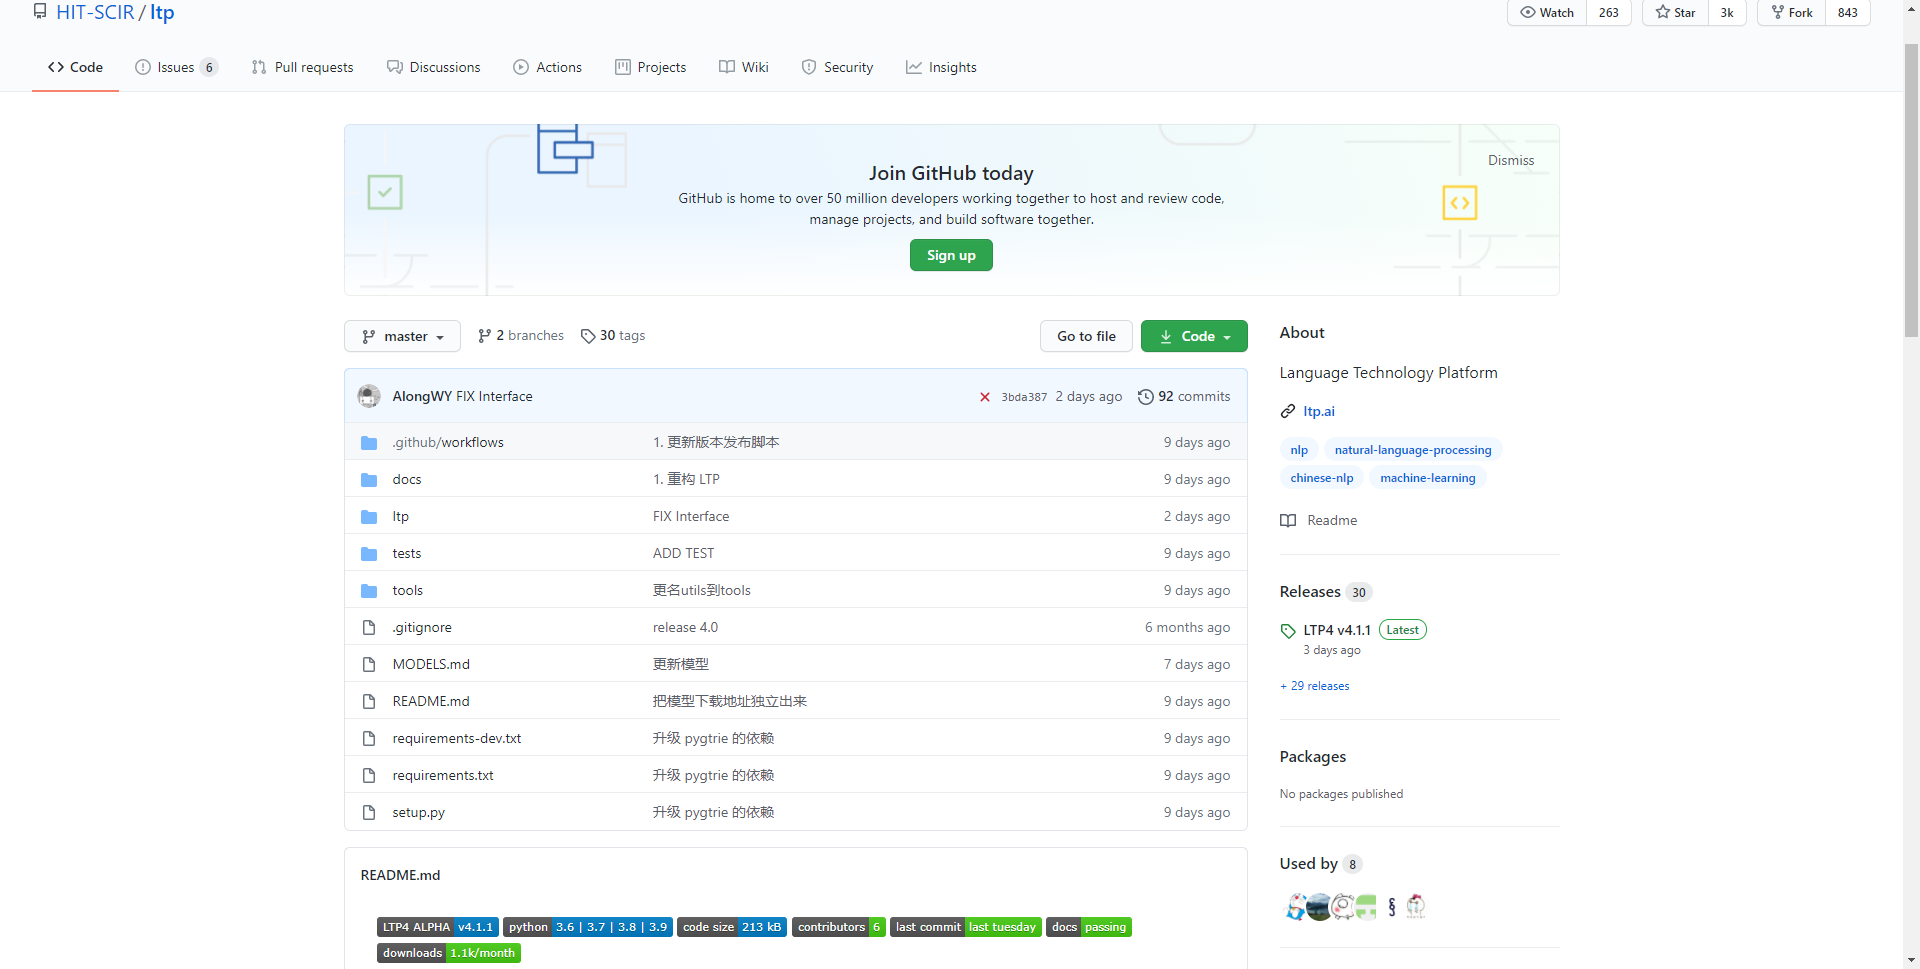Open the ltp.ai website link
The height and width of the screenshot is (969, 1920).
point(1319,411)
